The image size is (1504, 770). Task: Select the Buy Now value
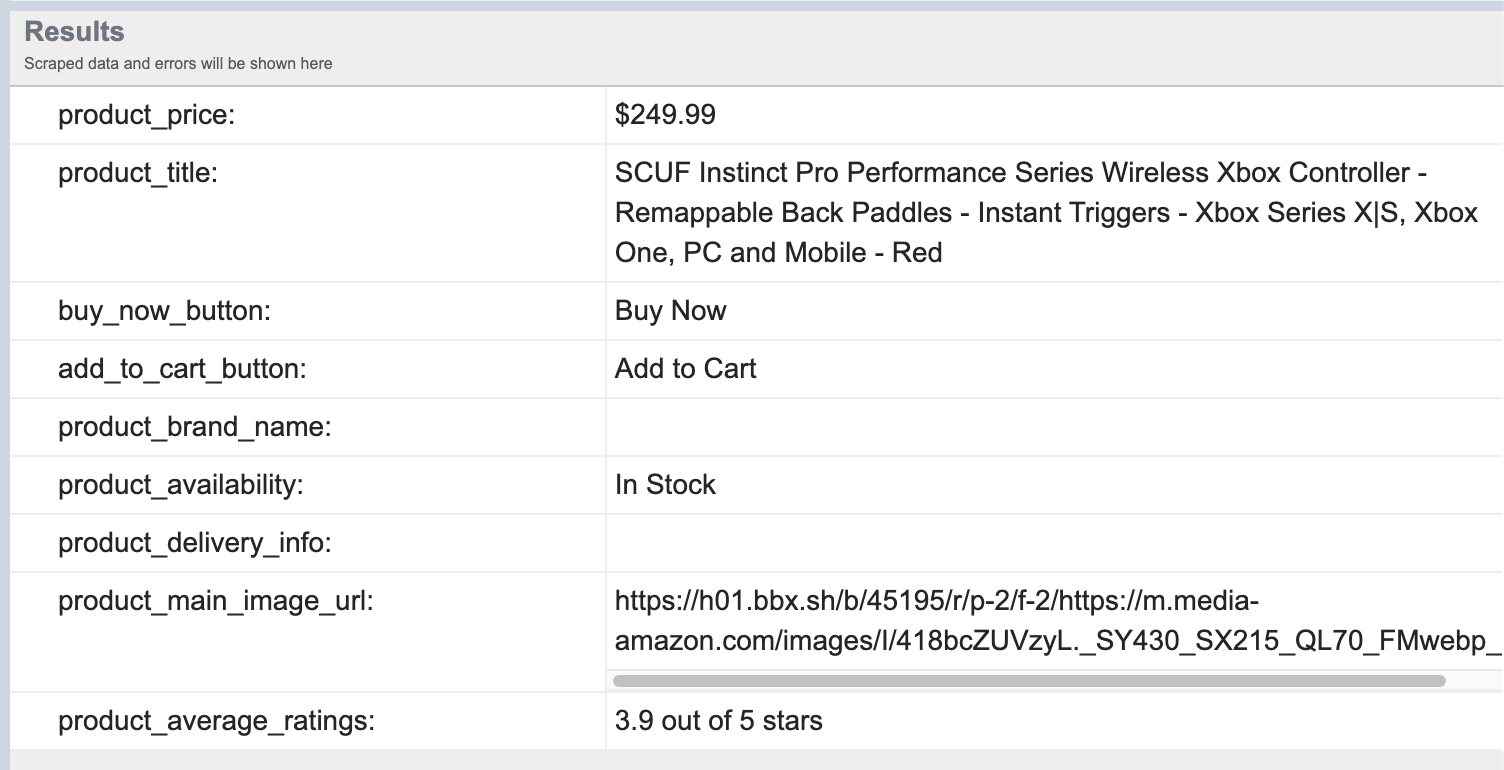click(x=670, y=310)
